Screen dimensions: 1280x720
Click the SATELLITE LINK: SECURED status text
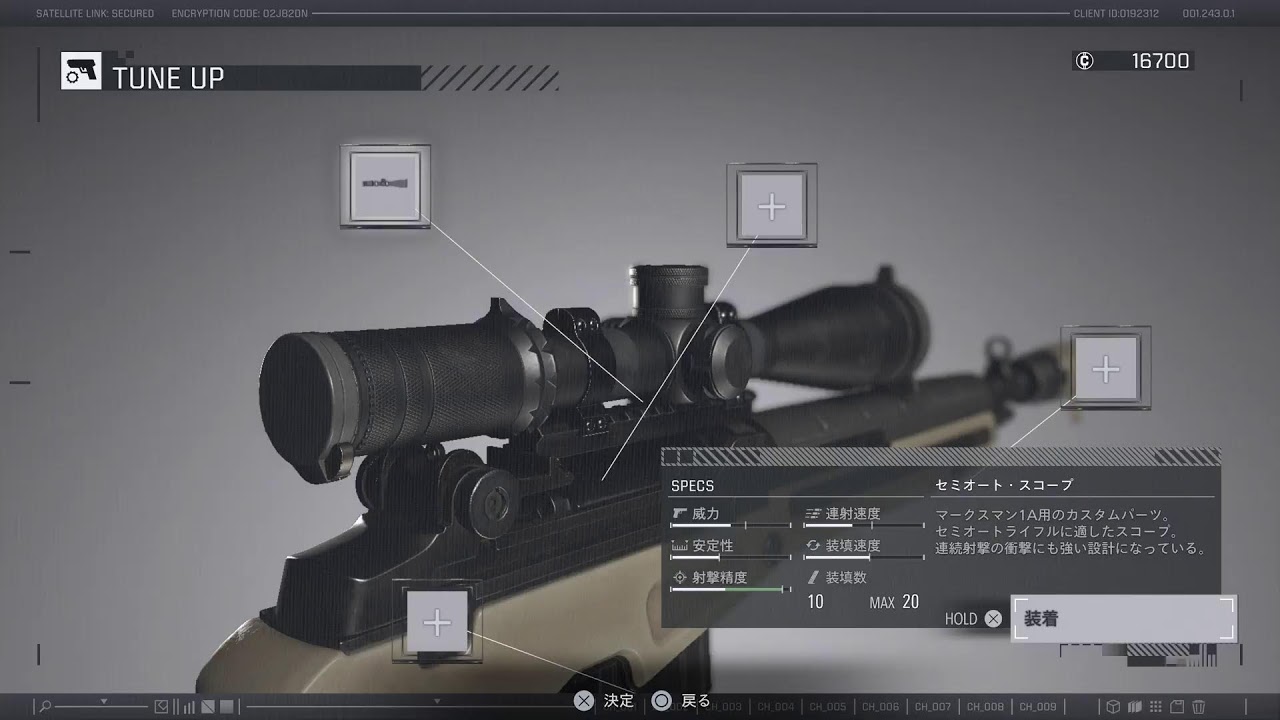pos(95,14)
